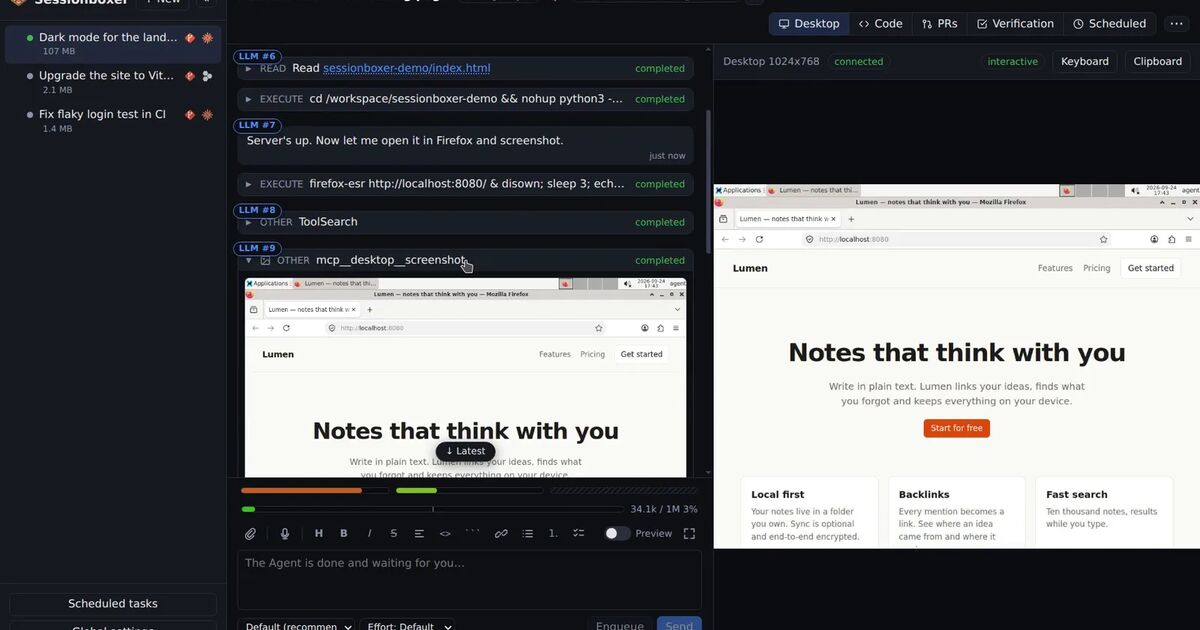
Task: Attach a file with the paperclip icon
Action: pyautogui.click(x=251, y=534)
